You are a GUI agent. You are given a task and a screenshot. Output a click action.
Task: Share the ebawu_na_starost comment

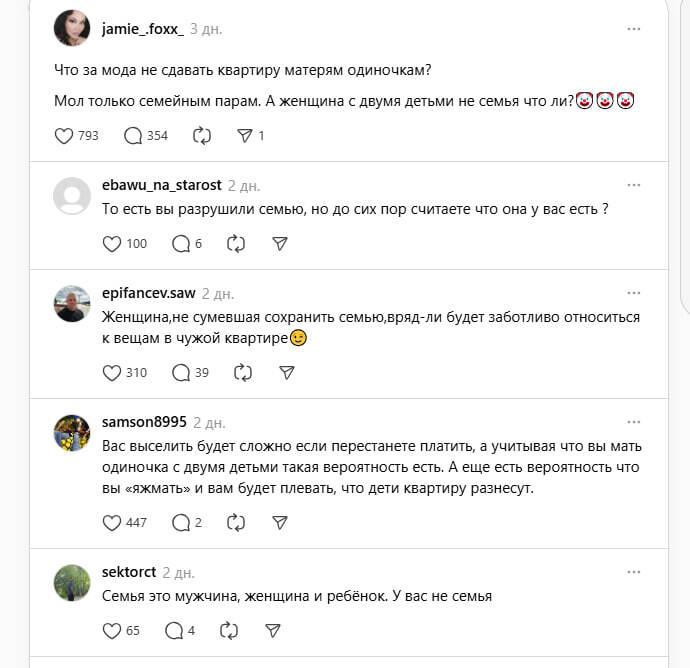[280, 243]
